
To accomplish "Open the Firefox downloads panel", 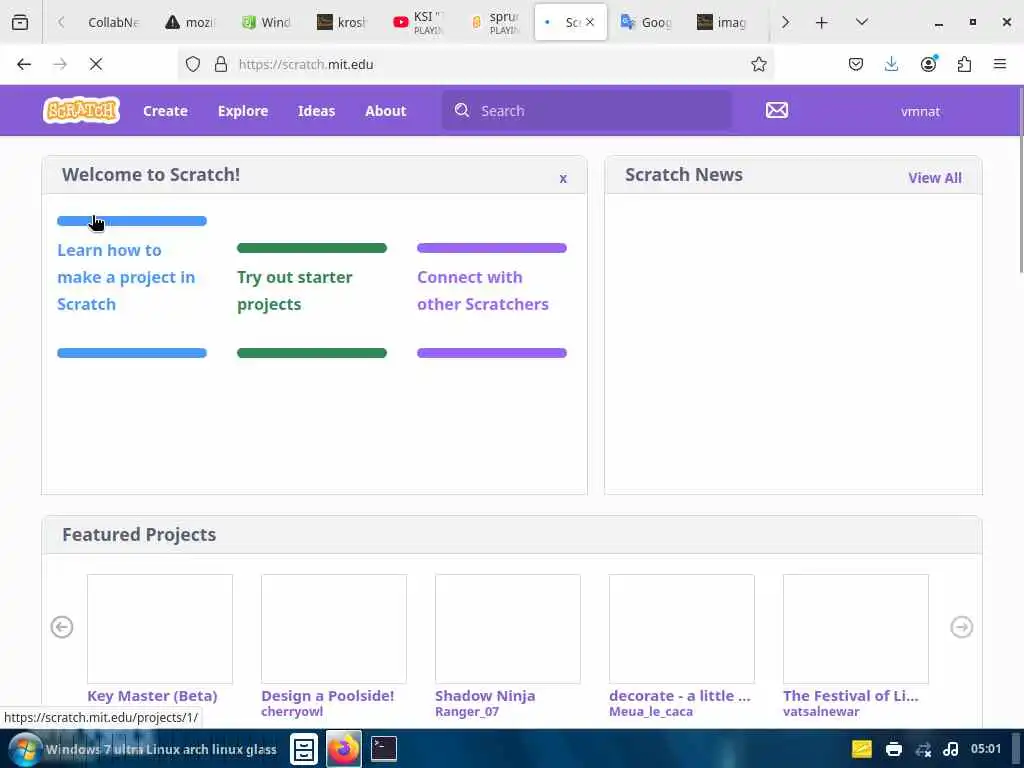I will point(891,64).
